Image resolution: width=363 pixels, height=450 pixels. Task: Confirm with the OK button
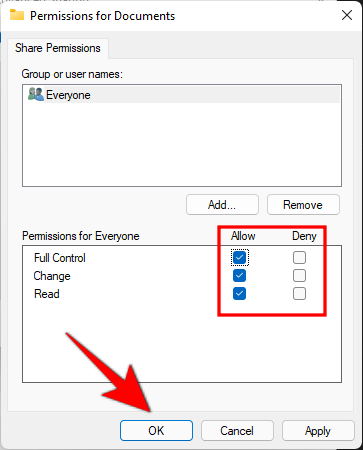click(156, 430)
